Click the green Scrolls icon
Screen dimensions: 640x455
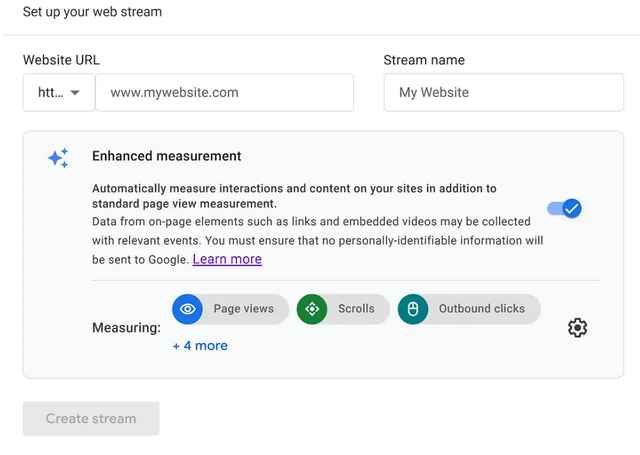coord(312,309)
